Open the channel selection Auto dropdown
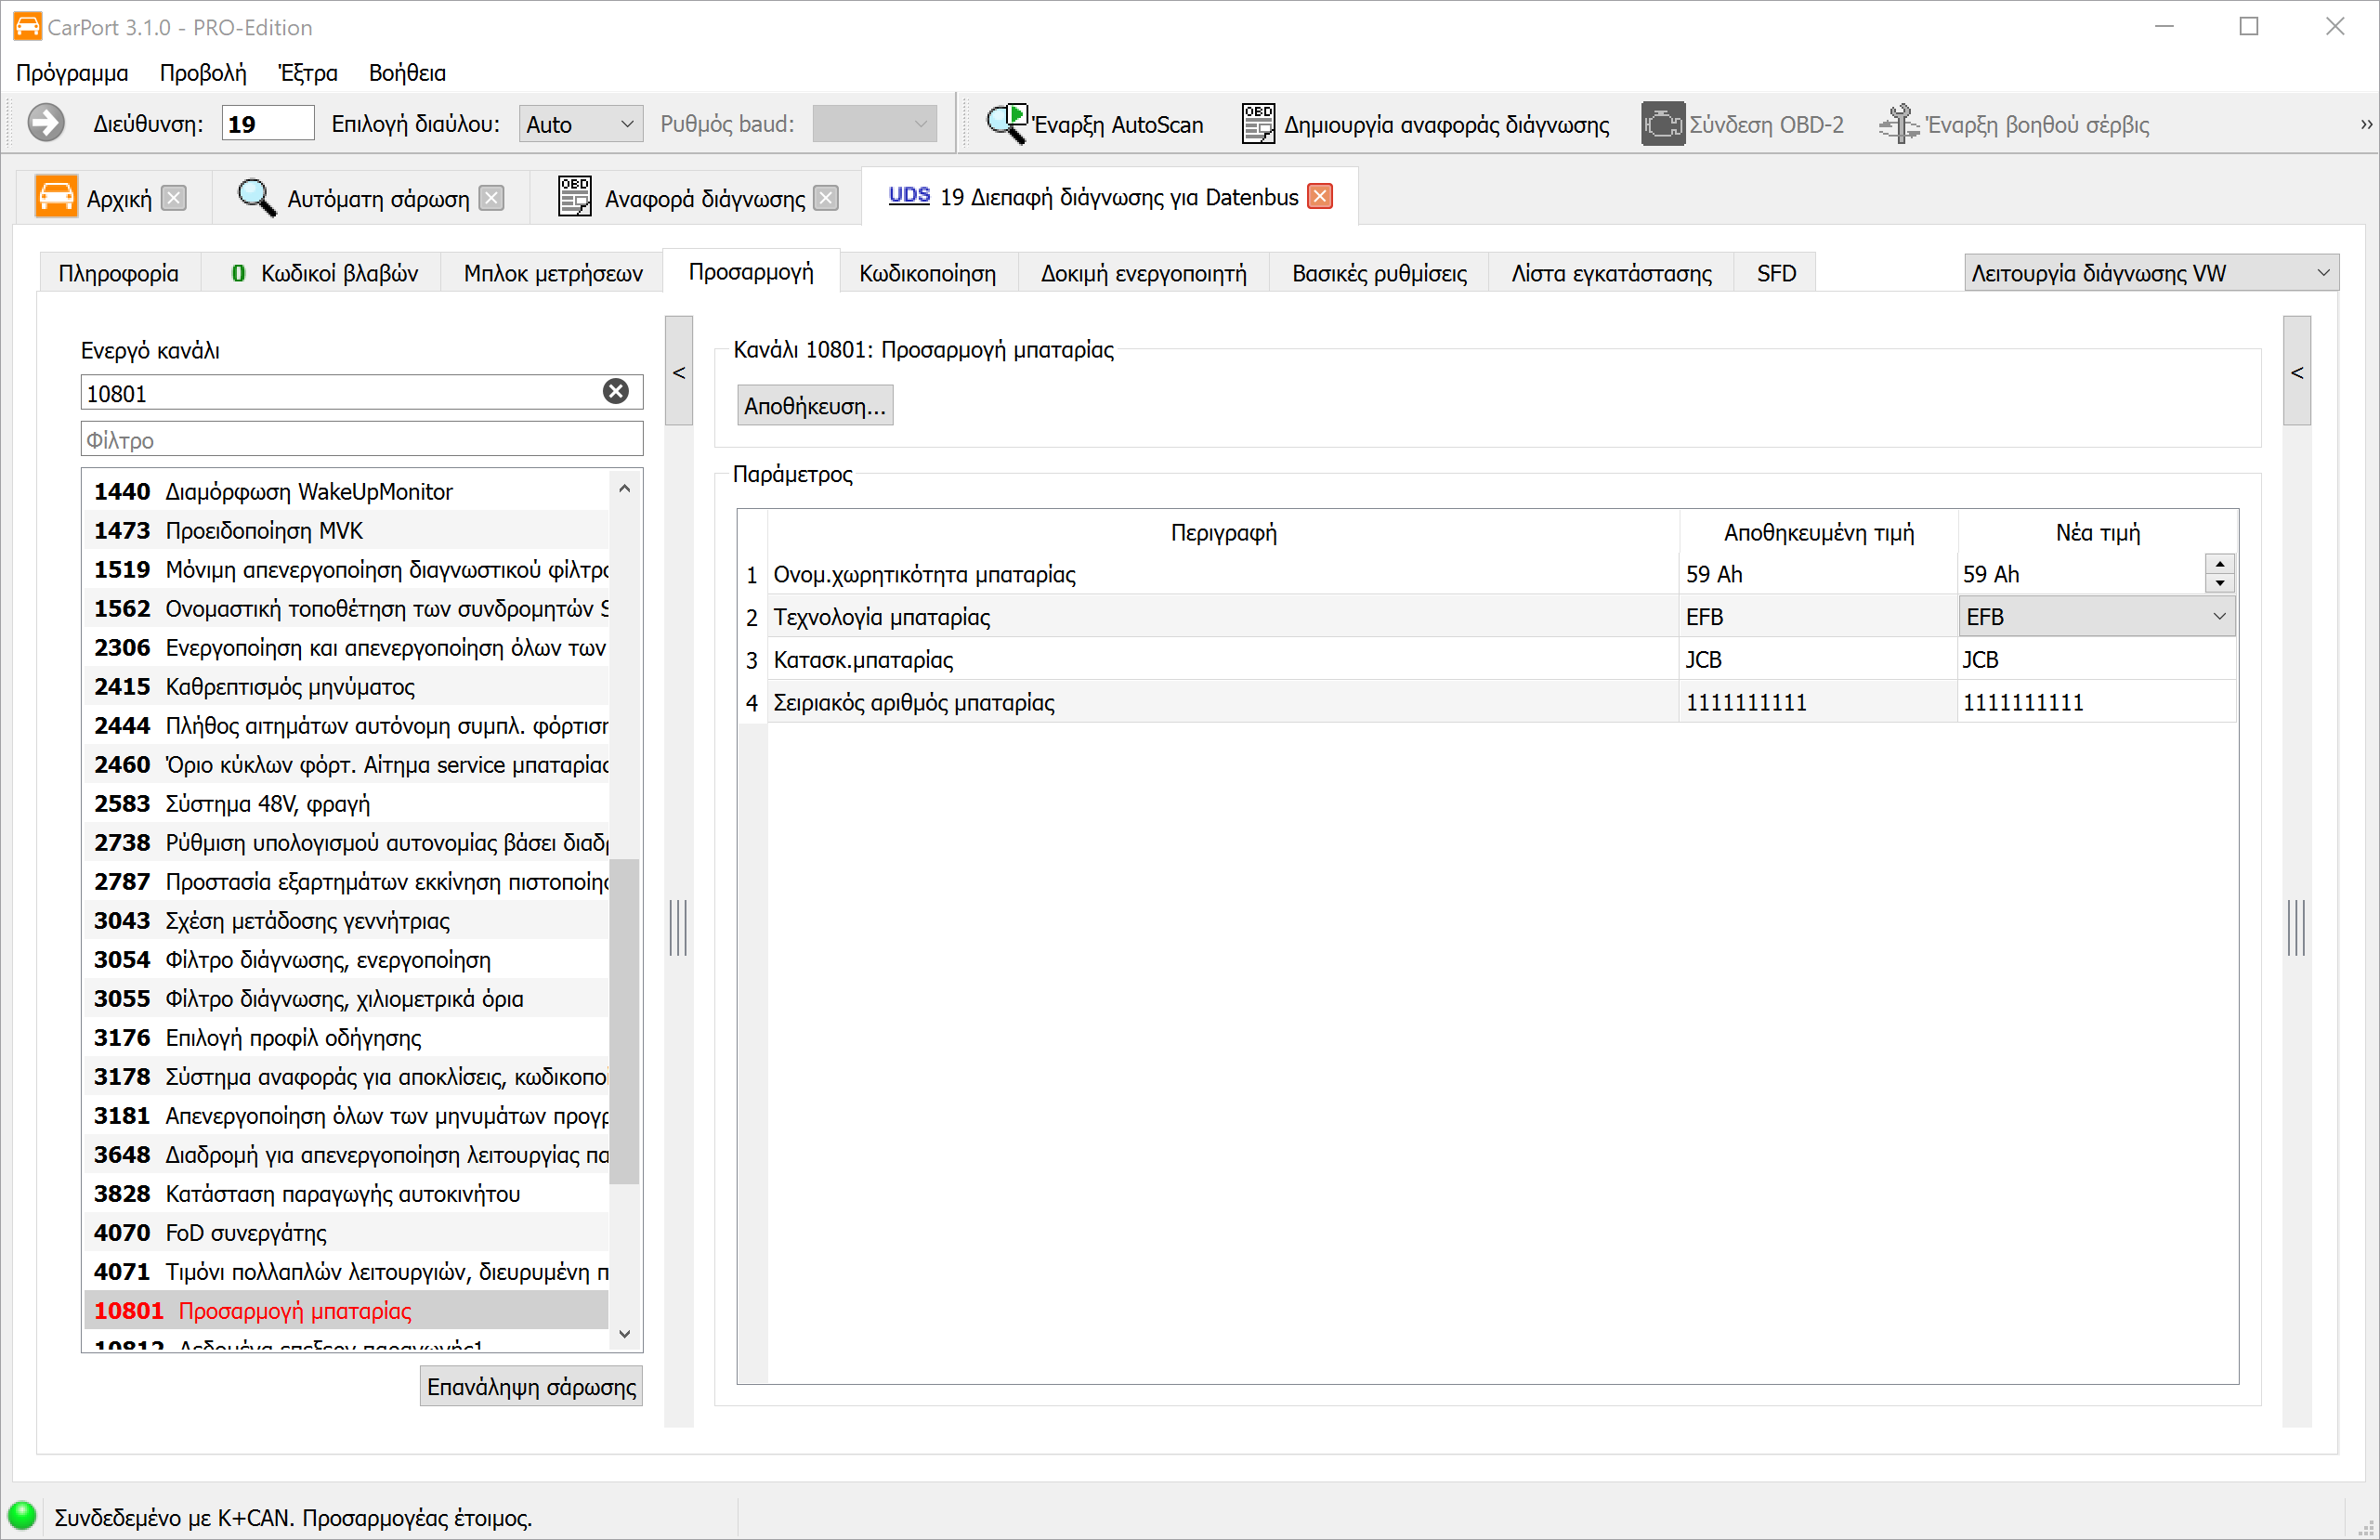Image resolution: width=2380 pixels, height=1540 pixels. [580, 124]
